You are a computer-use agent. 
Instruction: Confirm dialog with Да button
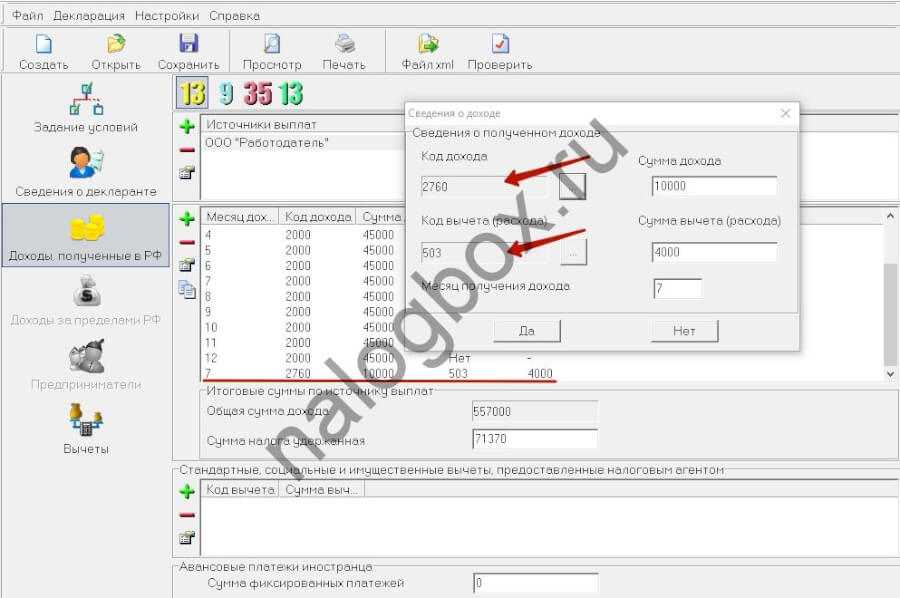(526, 331)
